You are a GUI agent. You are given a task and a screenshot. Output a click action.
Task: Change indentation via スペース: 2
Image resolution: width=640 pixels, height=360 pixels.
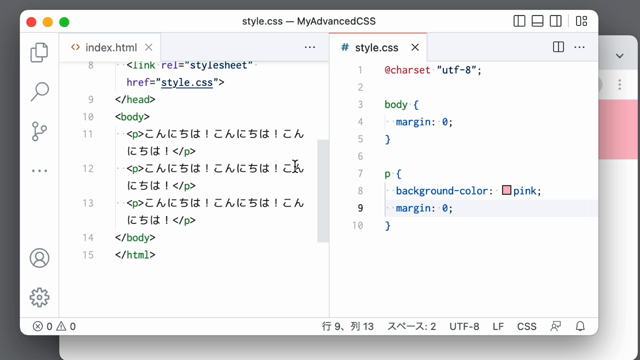[411, 327]
